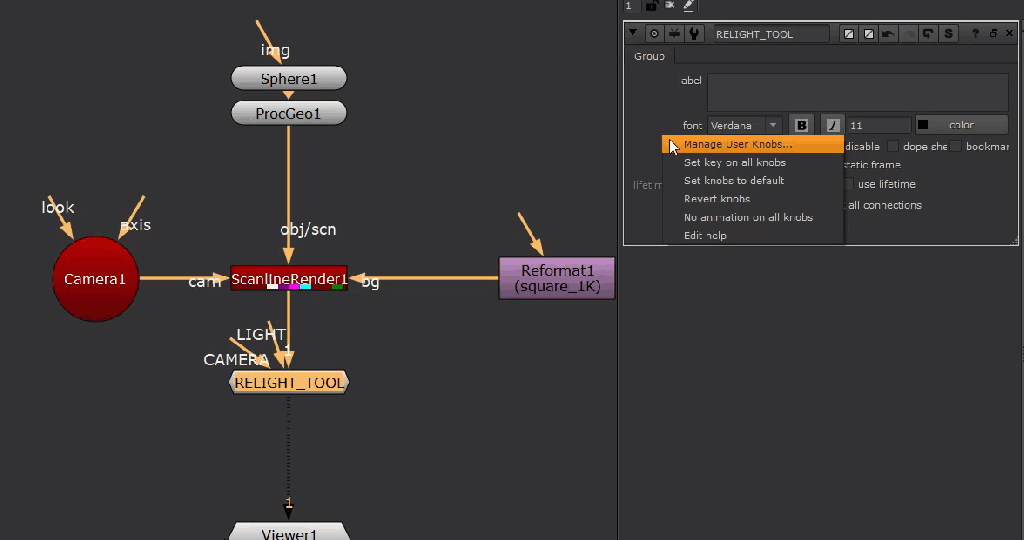Open help with the question mark icon
1024x540 pixels.
[x=976, y=34]
